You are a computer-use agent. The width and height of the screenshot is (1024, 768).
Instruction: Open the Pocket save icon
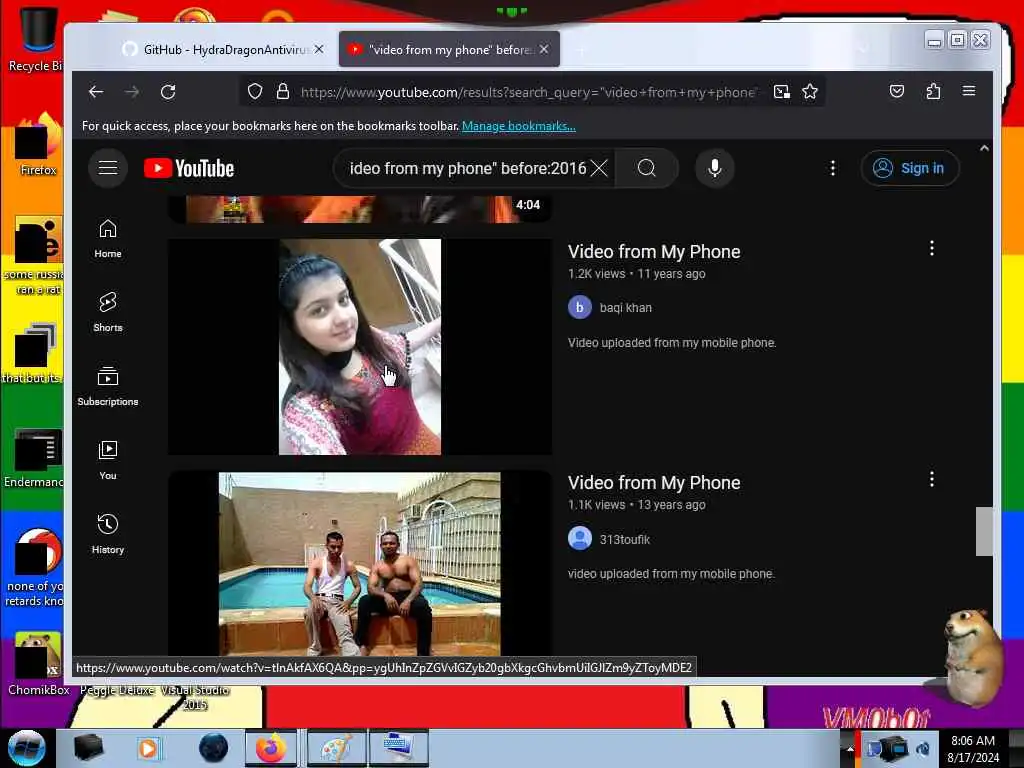(x=897, y=91)
